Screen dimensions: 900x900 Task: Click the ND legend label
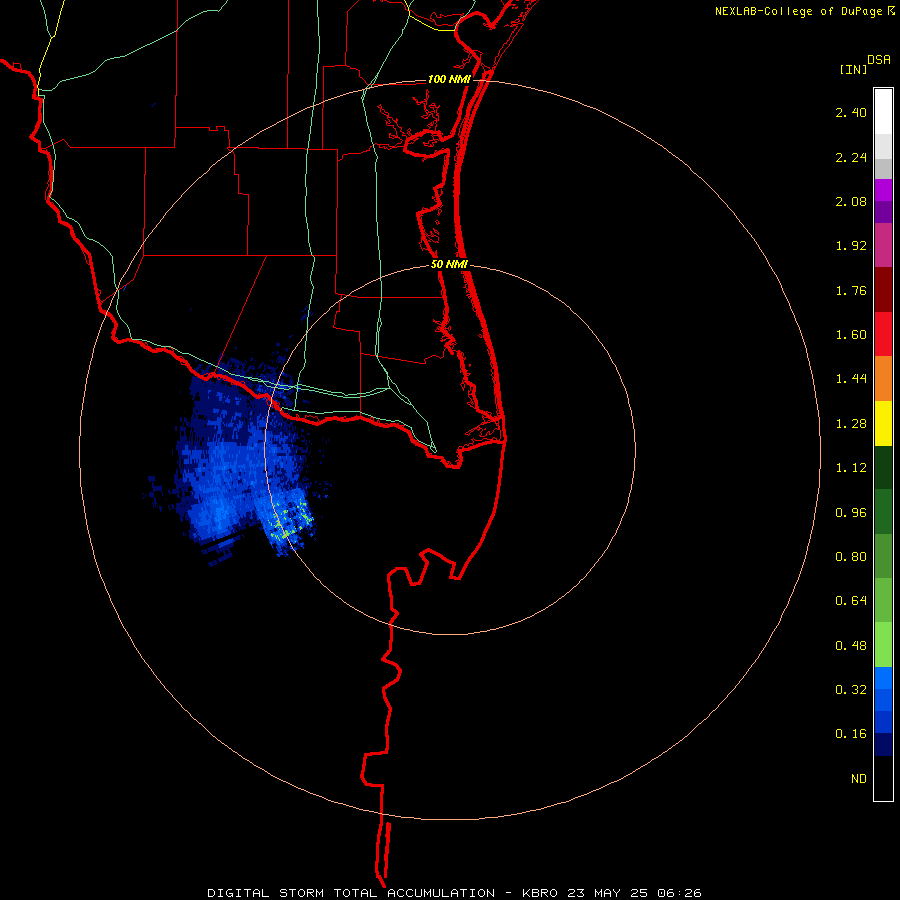[859, 779]
